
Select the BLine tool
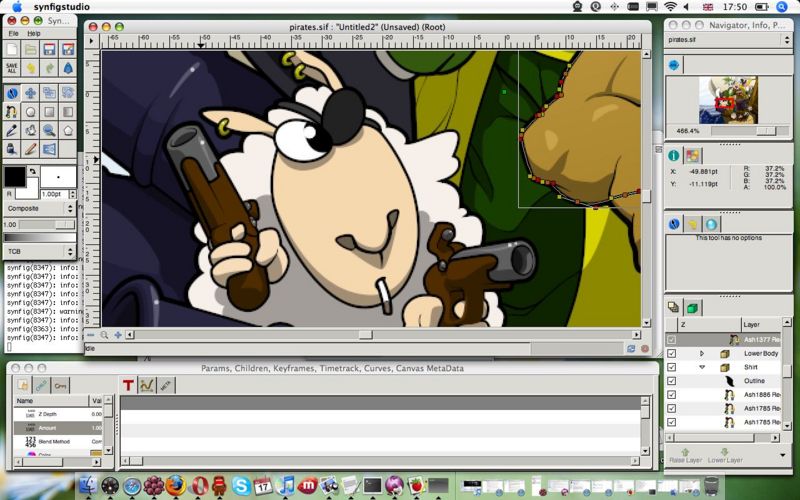(x=12, y=111)
